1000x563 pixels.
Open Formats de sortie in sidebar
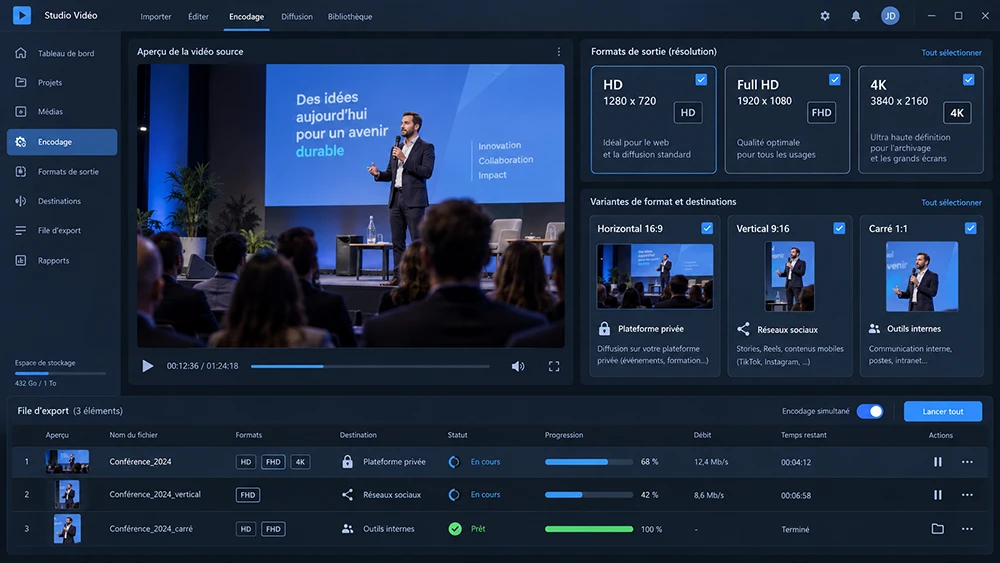coord(62,172)
